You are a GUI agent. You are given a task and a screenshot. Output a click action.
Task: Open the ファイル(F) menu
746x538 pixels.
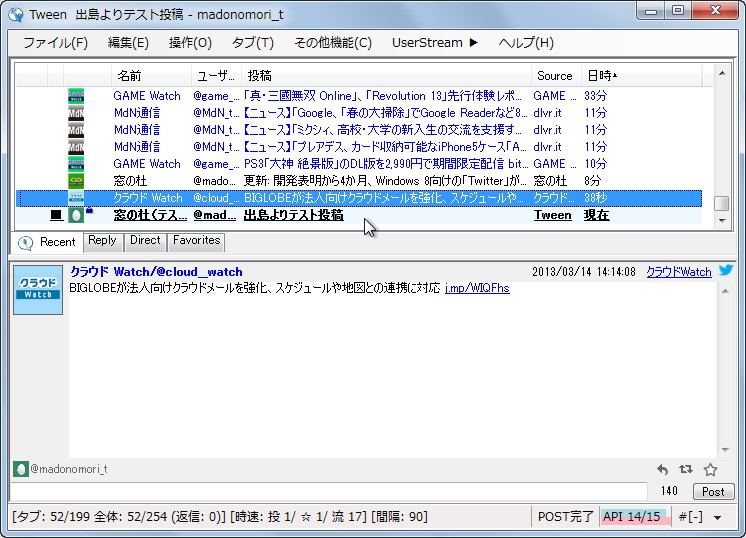(55, 43)
